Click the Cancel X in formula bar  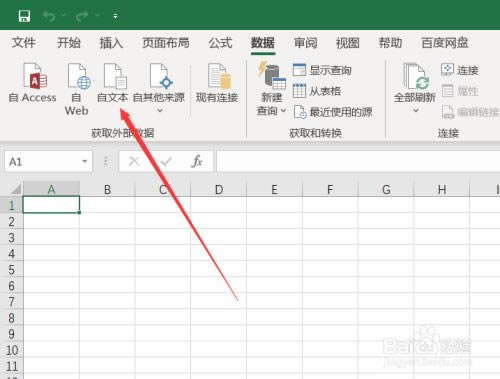pyautogui.click(x=134, y=162)
